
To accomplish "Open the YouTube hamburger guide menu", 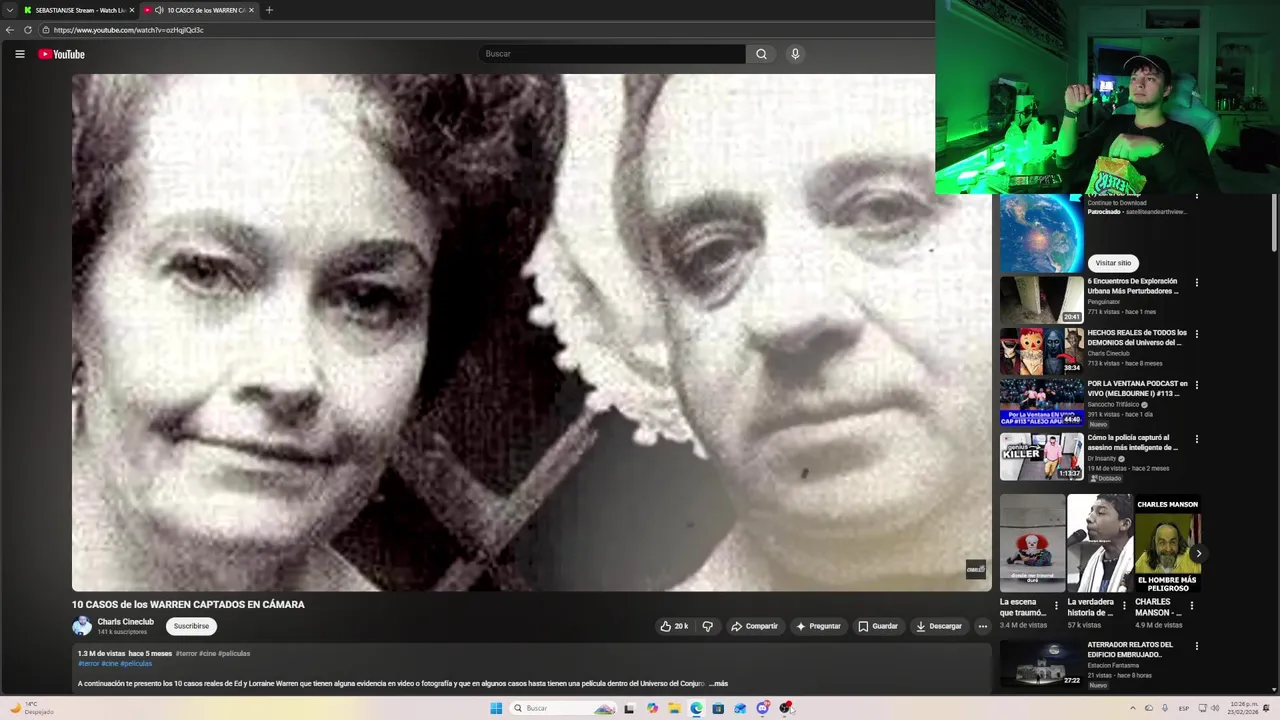I will (x=19, y=54).
